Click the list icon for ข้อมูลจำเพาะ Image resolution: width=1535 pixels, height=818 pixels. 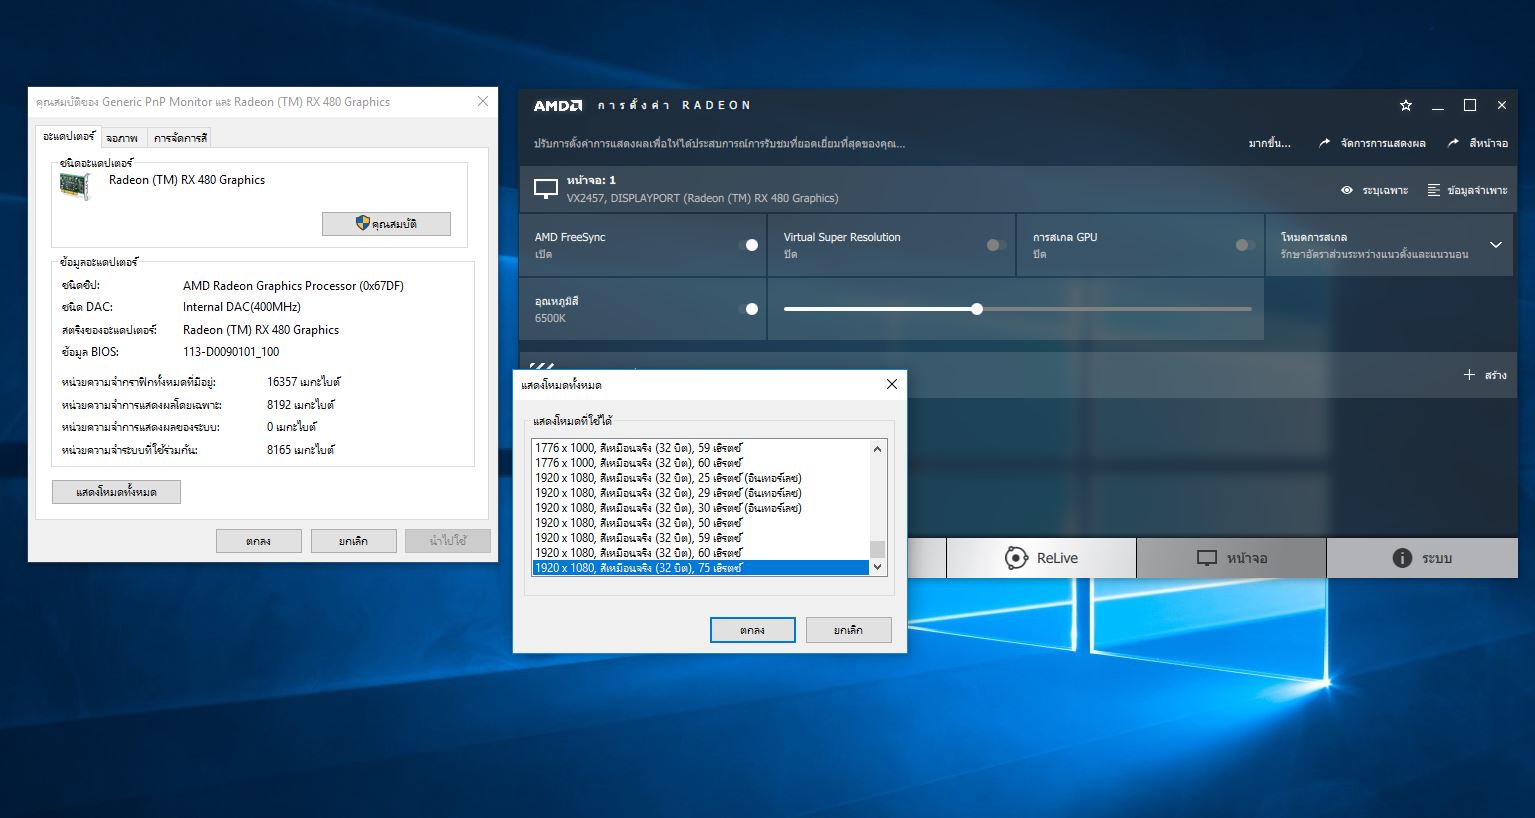click(x=1434, y=190)
